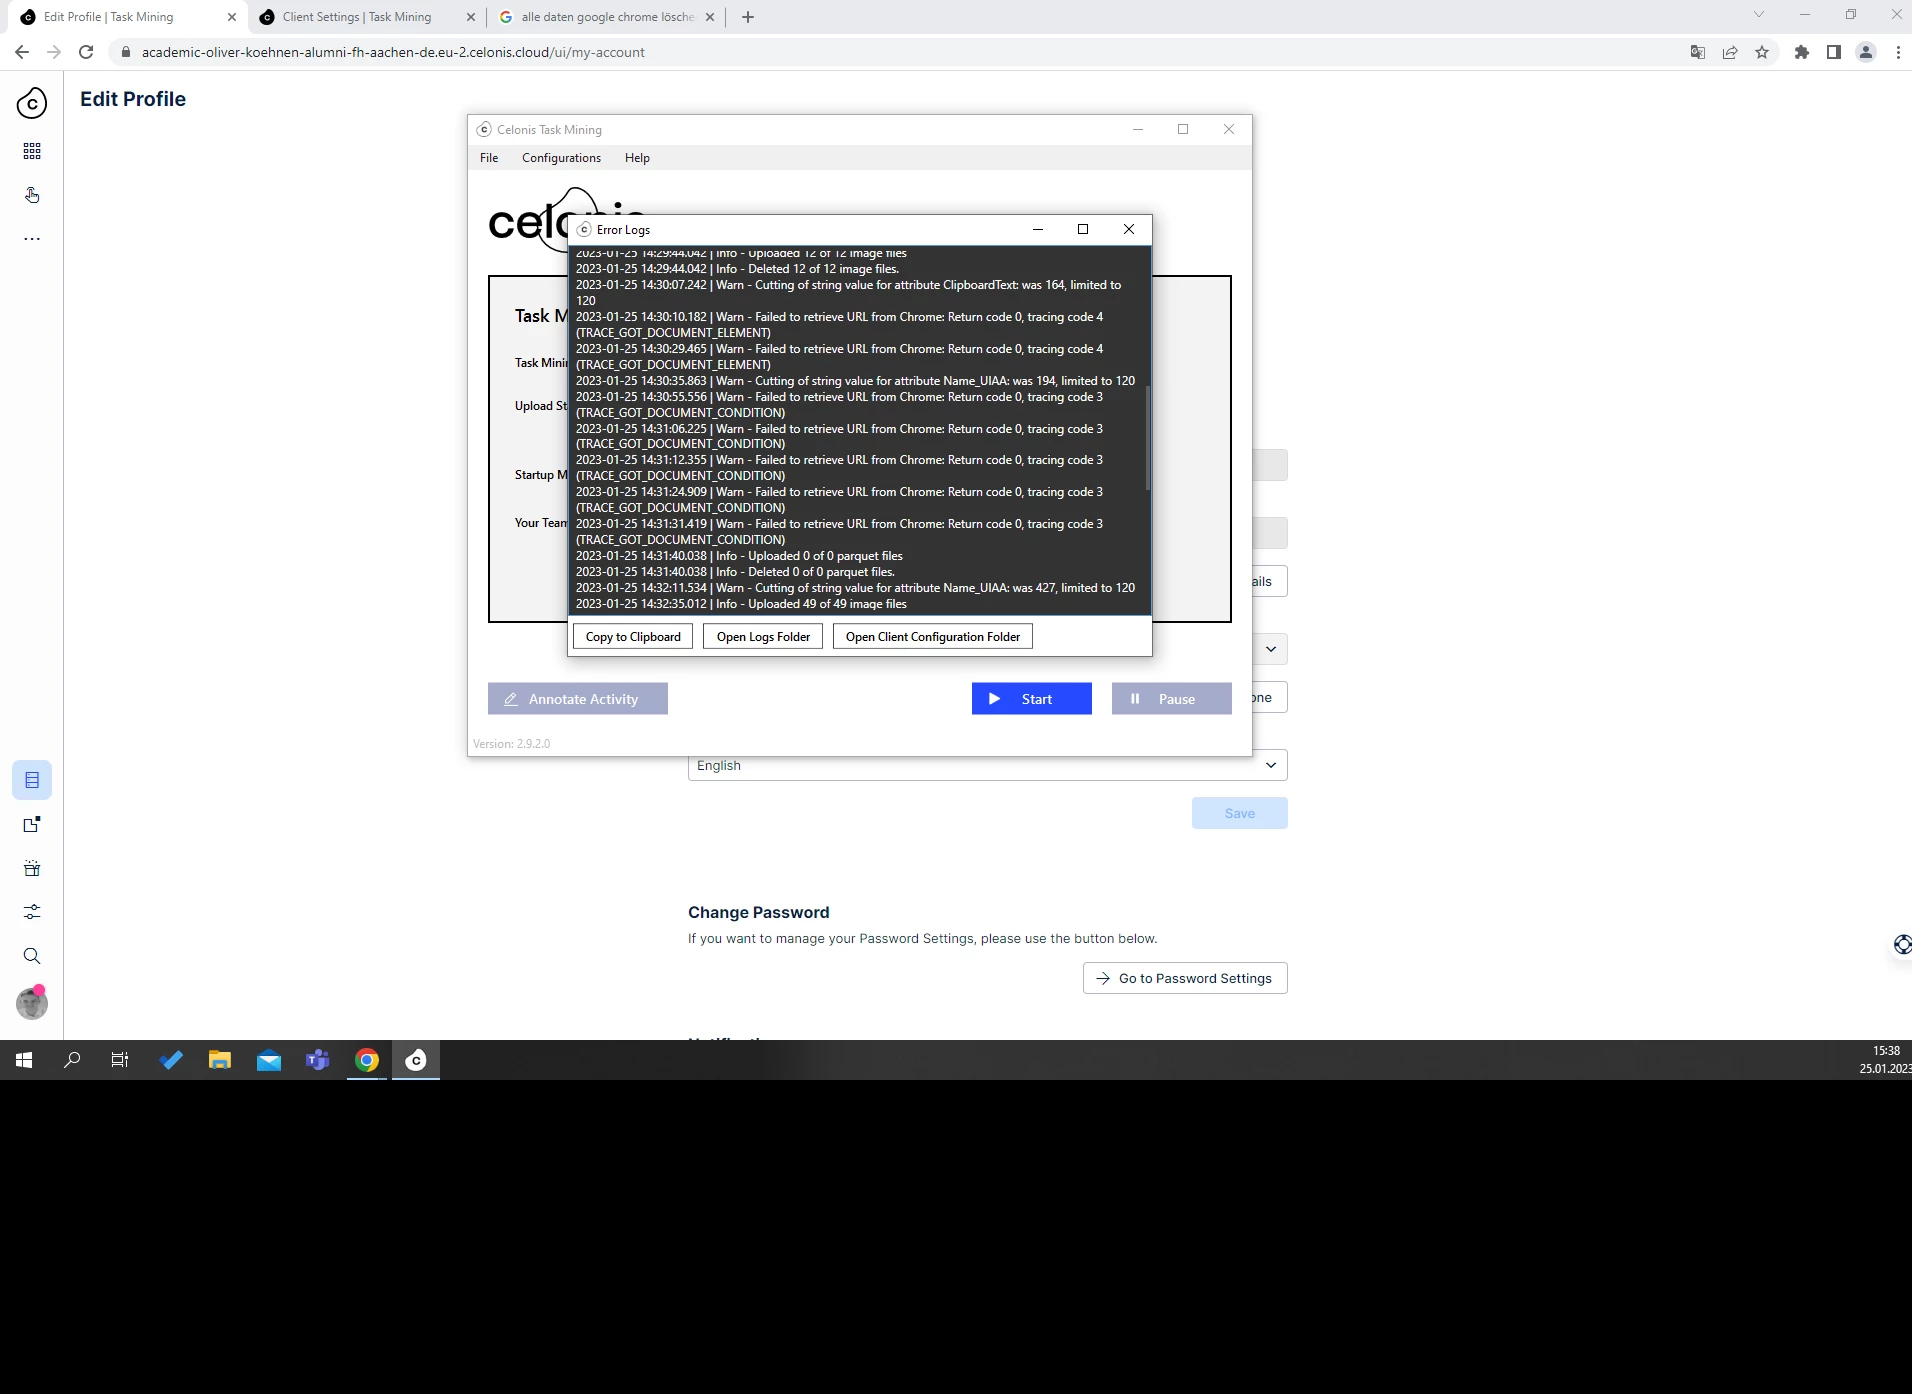Select the highlighted list icon in sidebar
Screen dimensions: 1912x1394
point(32,780)
